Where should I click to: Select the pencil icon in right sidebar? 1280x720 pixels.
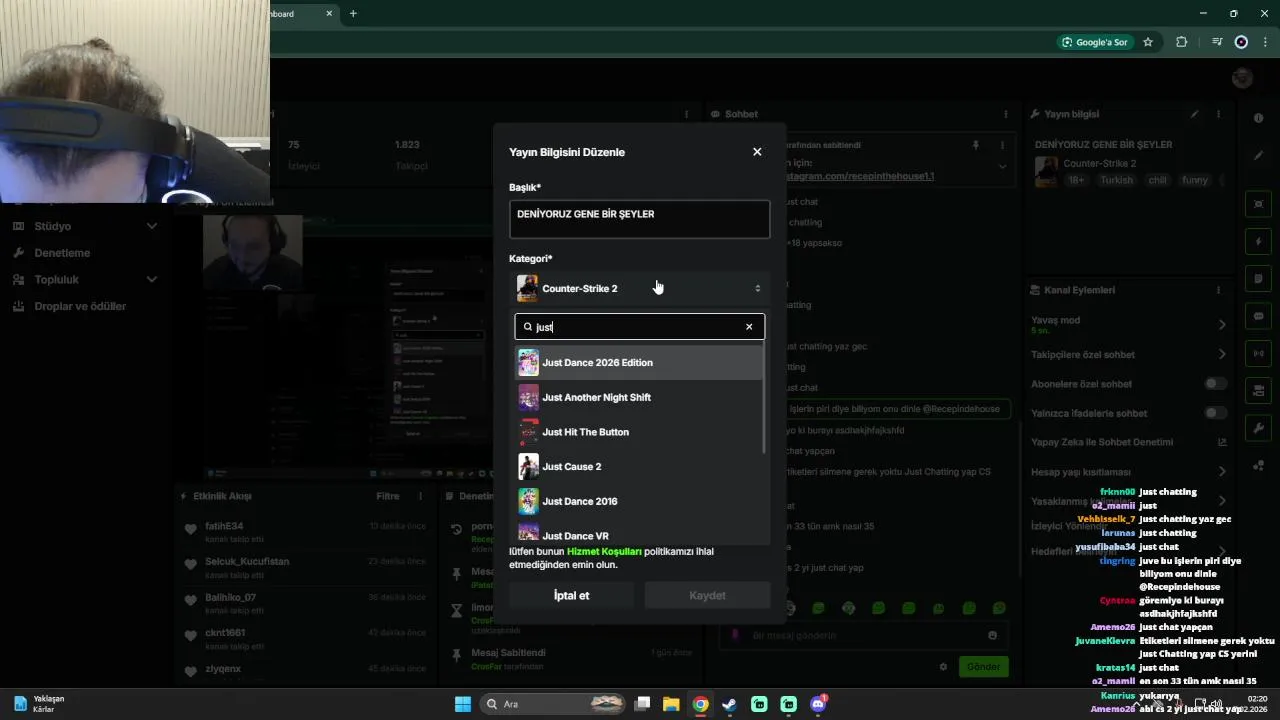click(1258, 155)
